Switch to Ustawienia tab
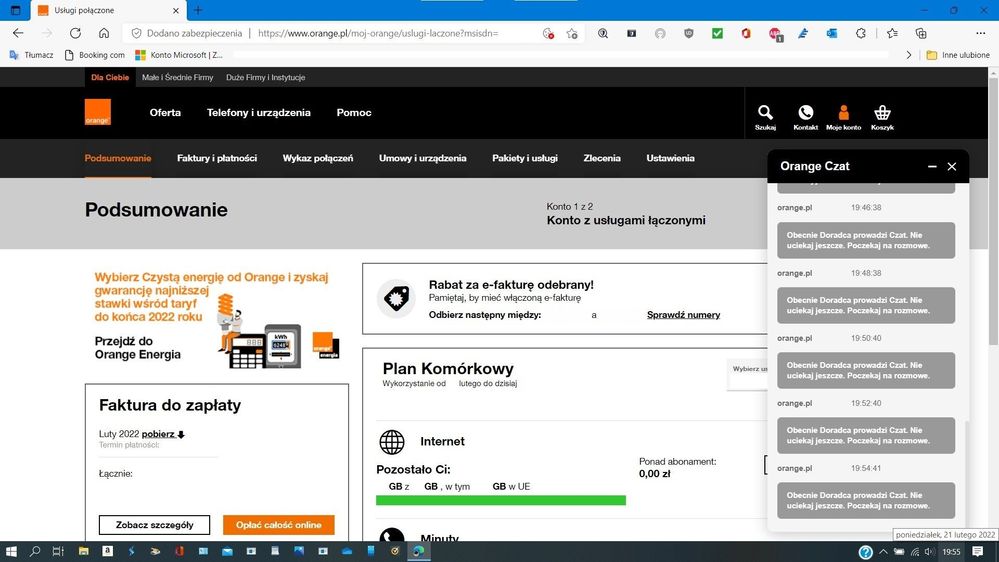 tap(670, 158)
